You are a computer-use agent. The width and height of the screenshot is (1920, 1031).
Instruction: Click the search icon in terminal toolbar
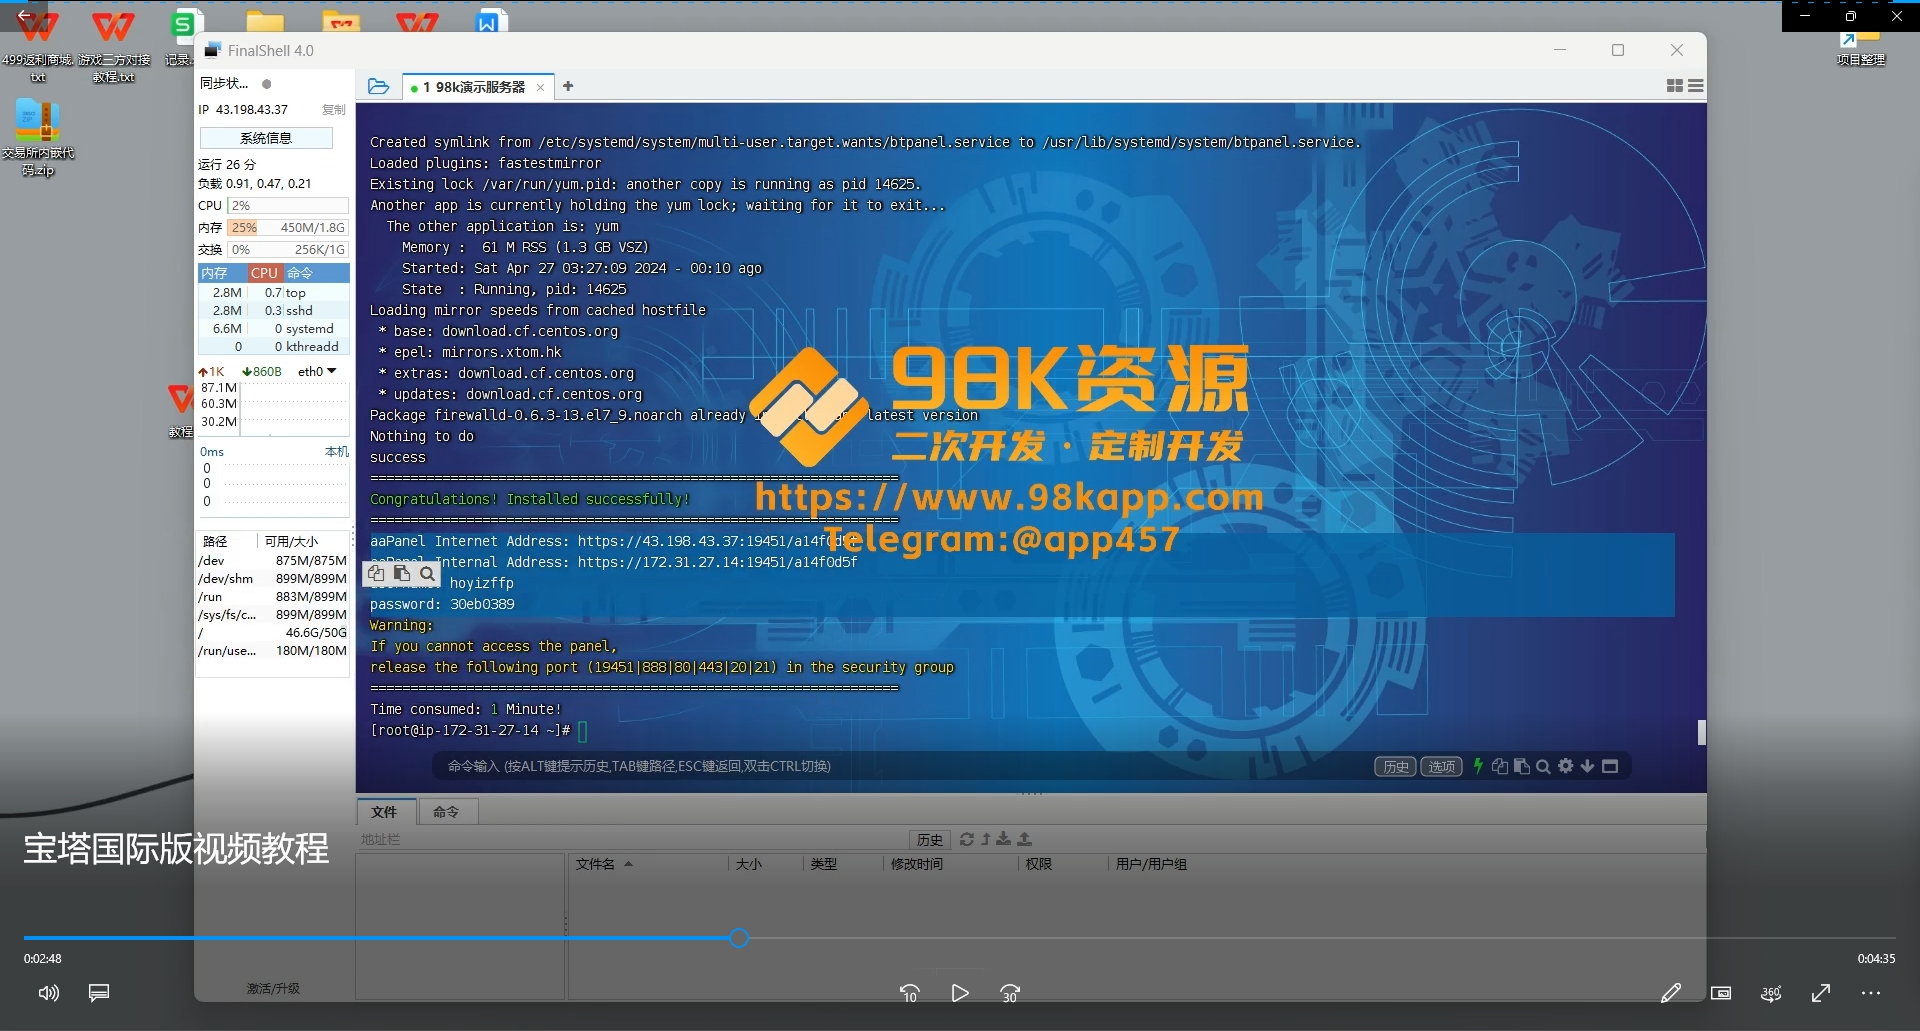coord(1543,766)
